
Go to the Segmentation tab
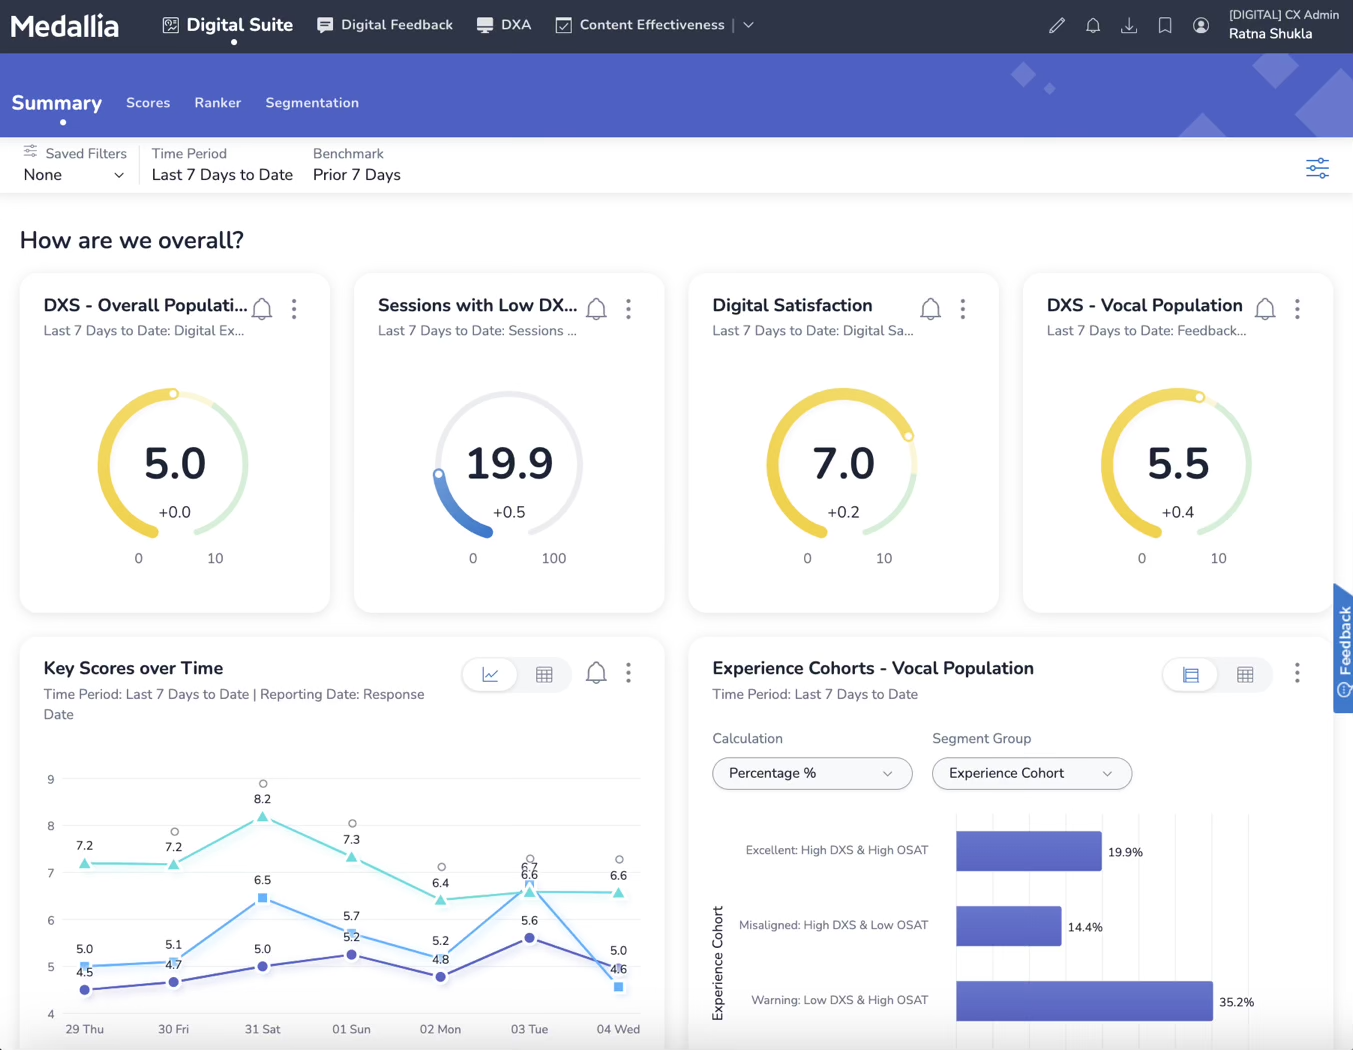click(x=312, y=103)
